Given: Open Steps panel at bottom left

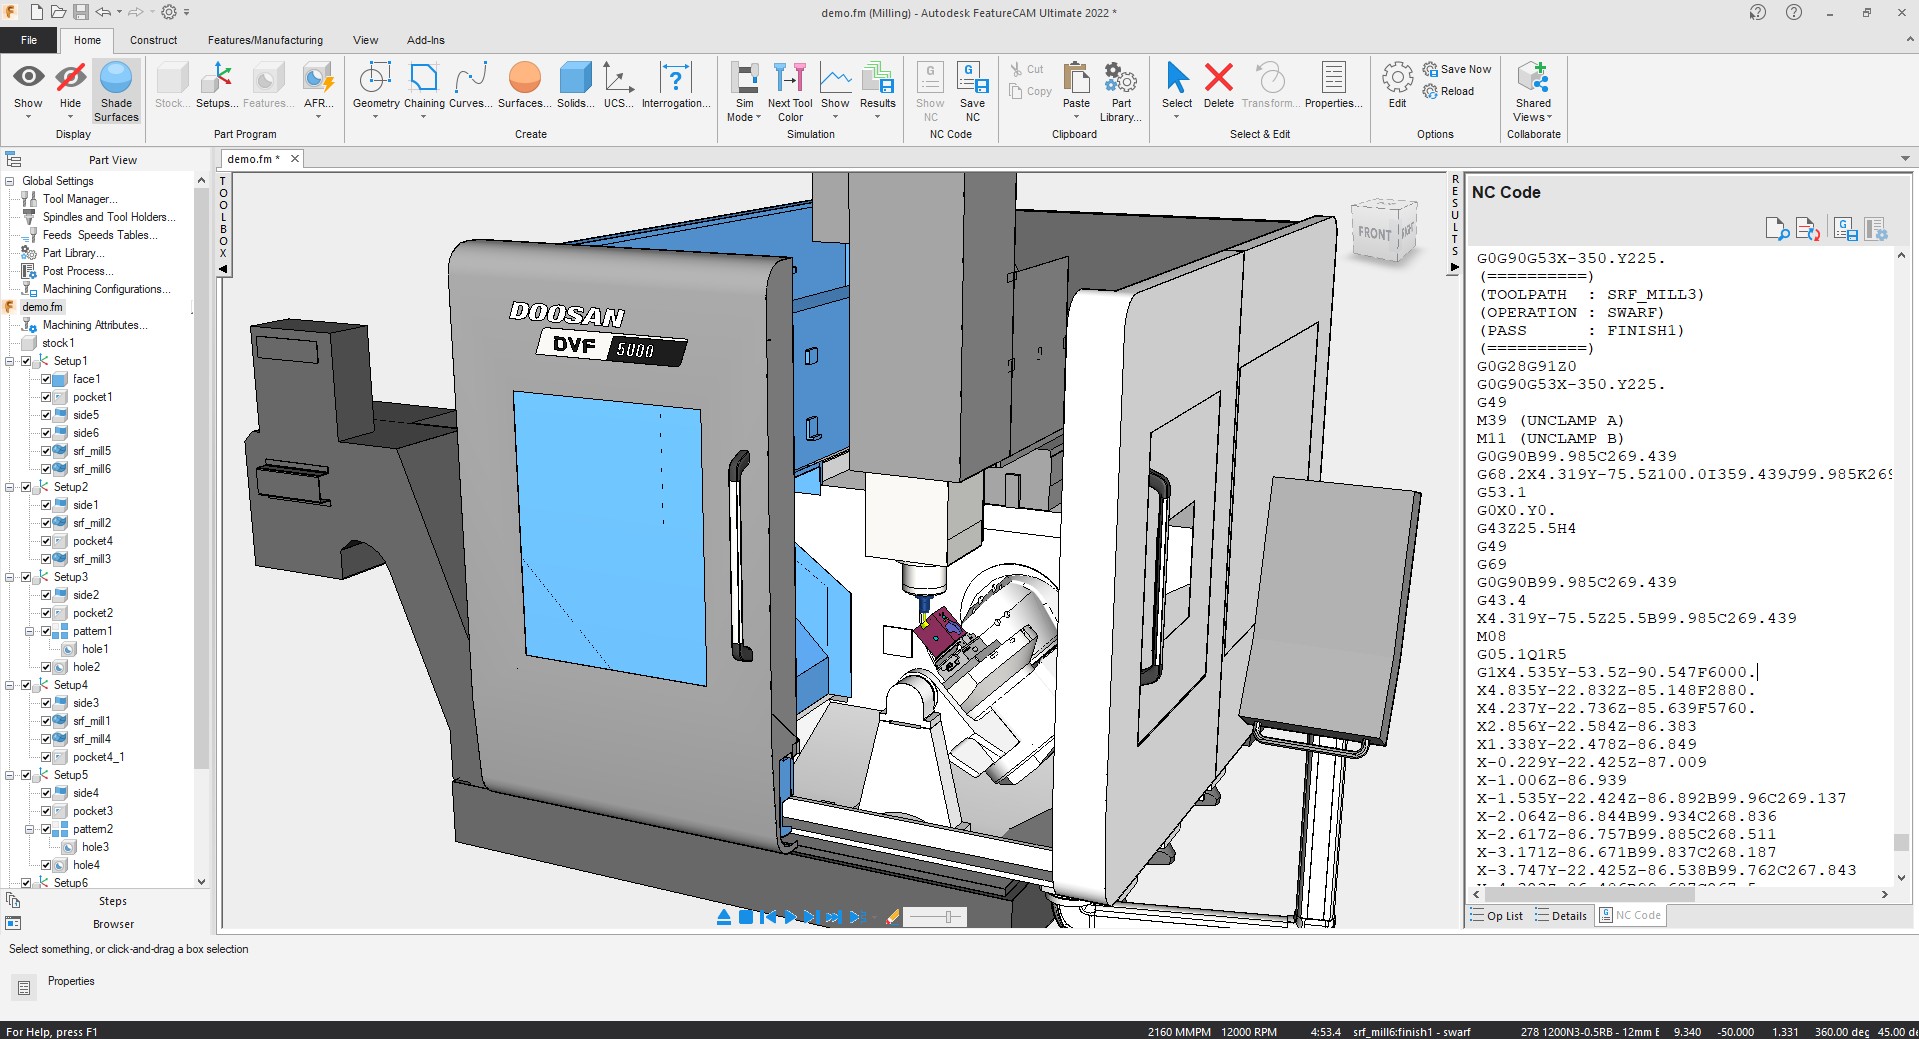Looking at the screenshot, I should (x=113, y=901).
